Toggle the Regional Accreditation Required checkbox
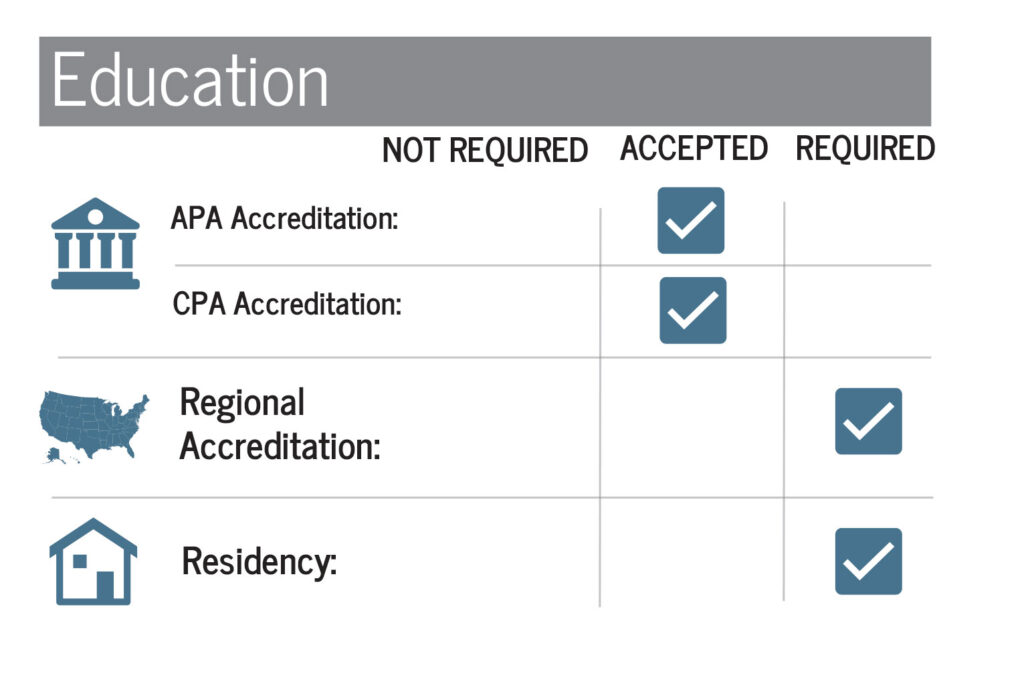 (868, 421)
